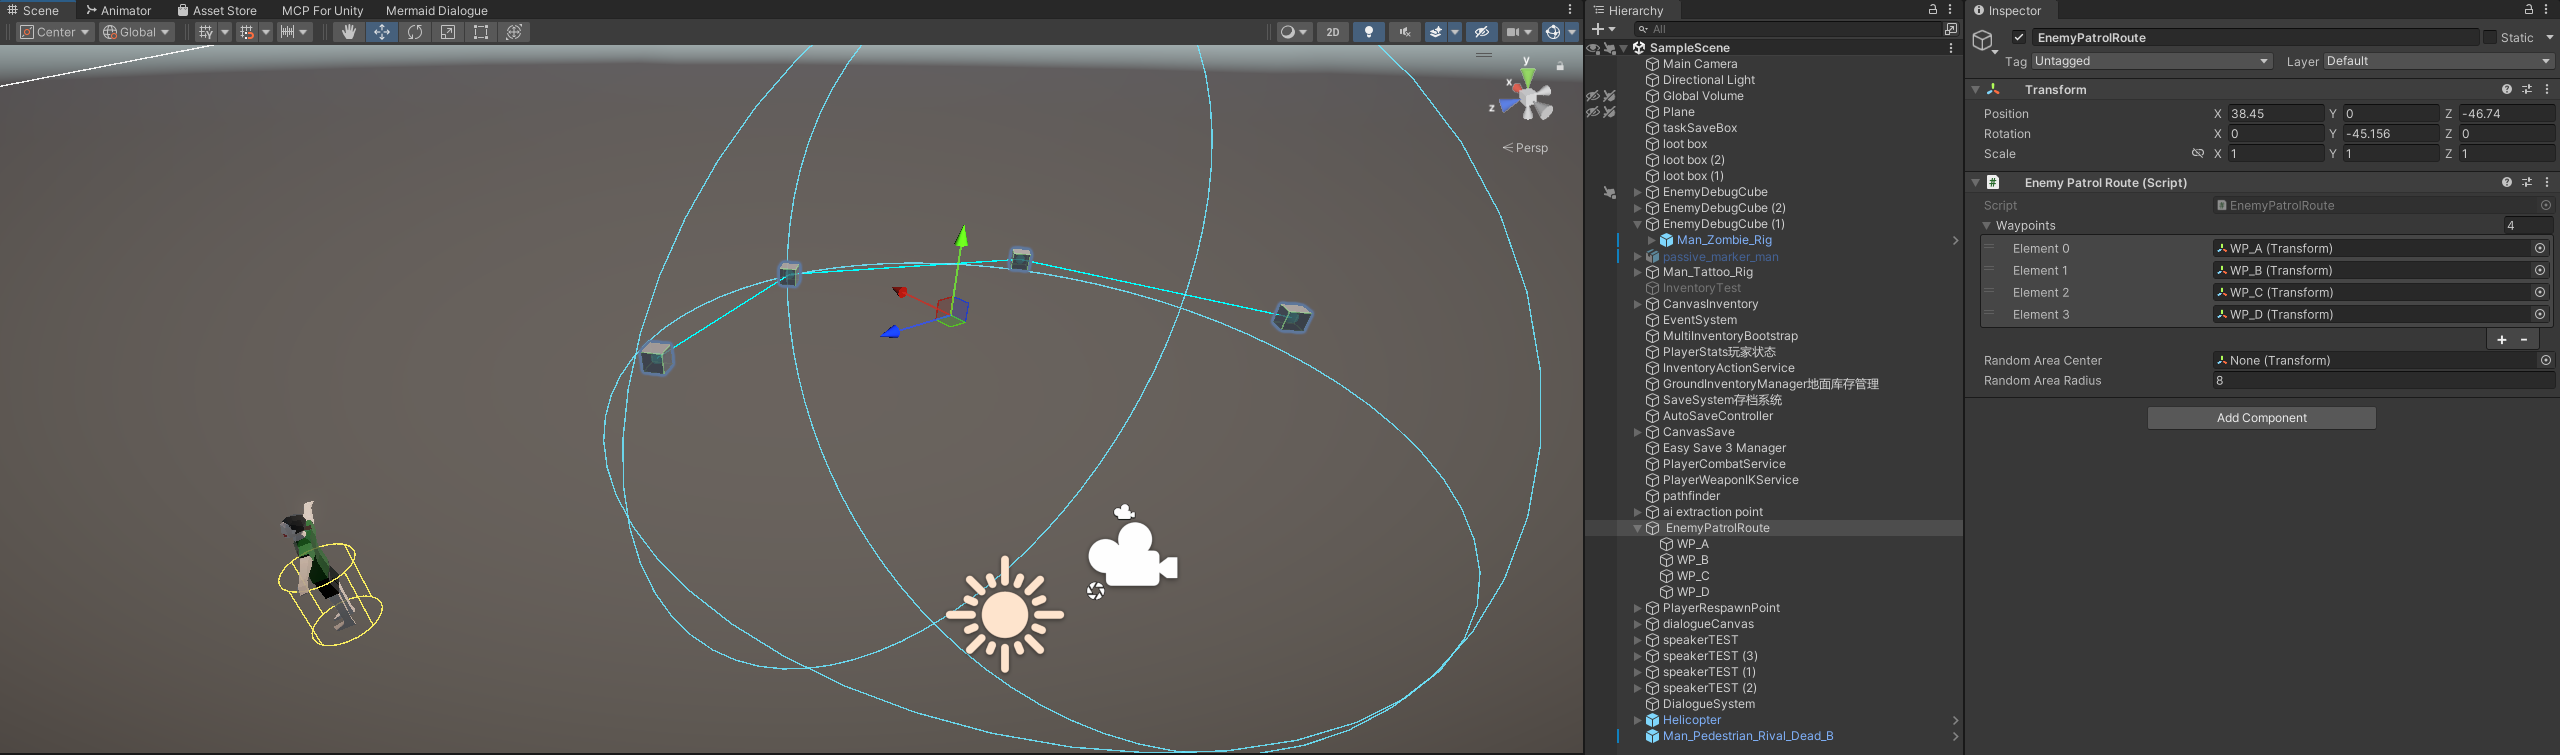Toggle scene audio mute button
This screenshot has width=2560, height=755.
tap(1405, 32)
